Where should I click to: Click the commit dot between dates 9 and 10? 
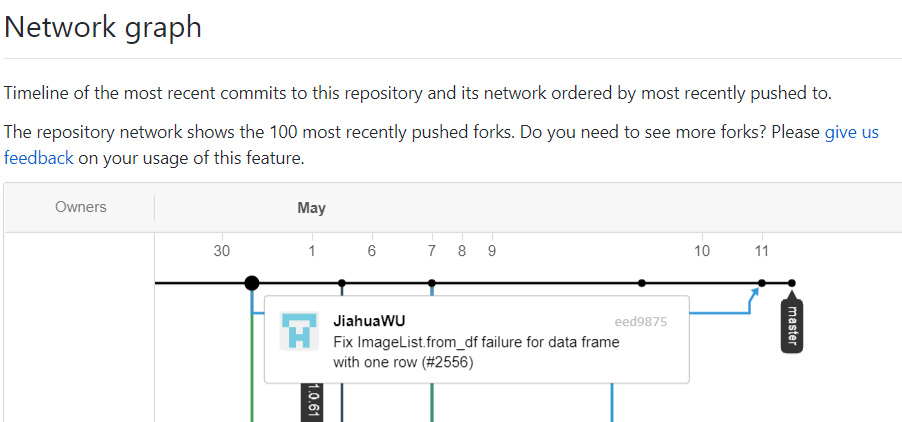coord(642,283)
